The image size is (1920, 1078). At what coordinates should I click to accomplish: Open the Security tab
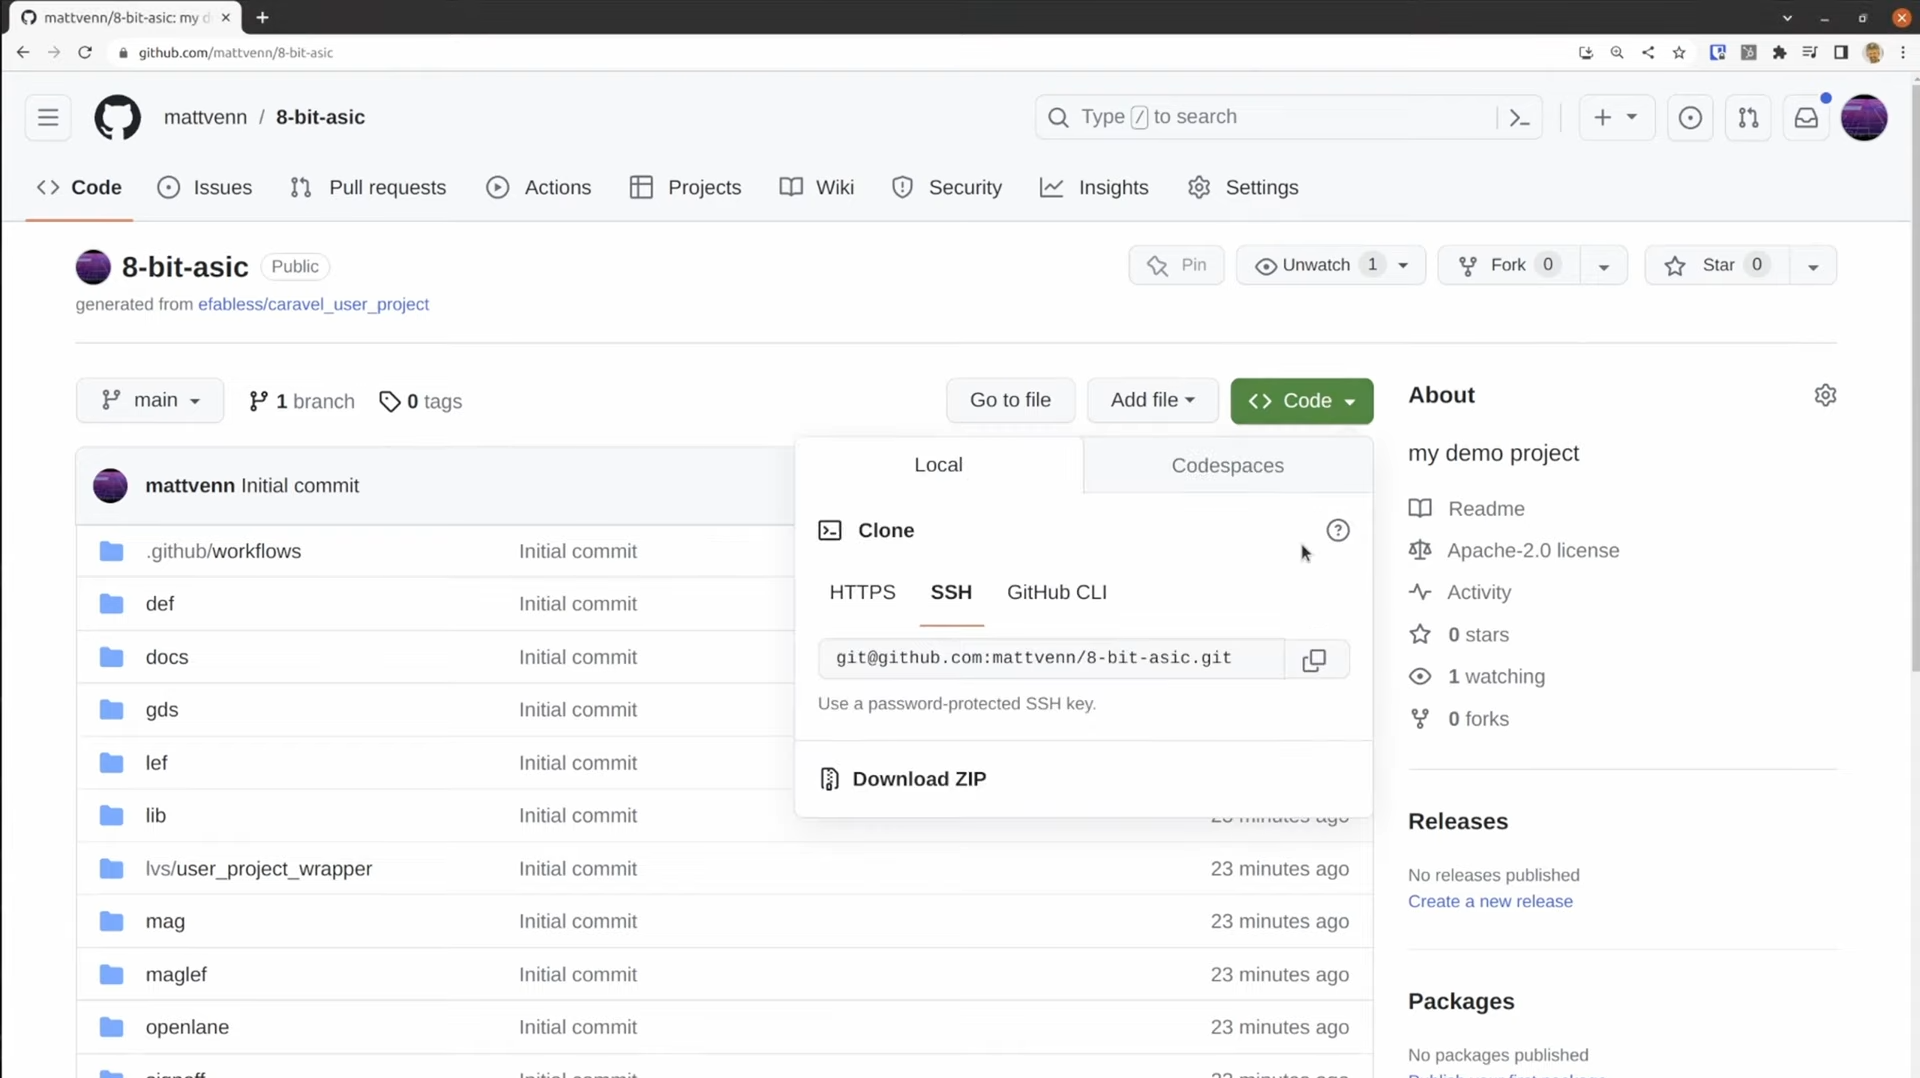click(x=947, y=187)
